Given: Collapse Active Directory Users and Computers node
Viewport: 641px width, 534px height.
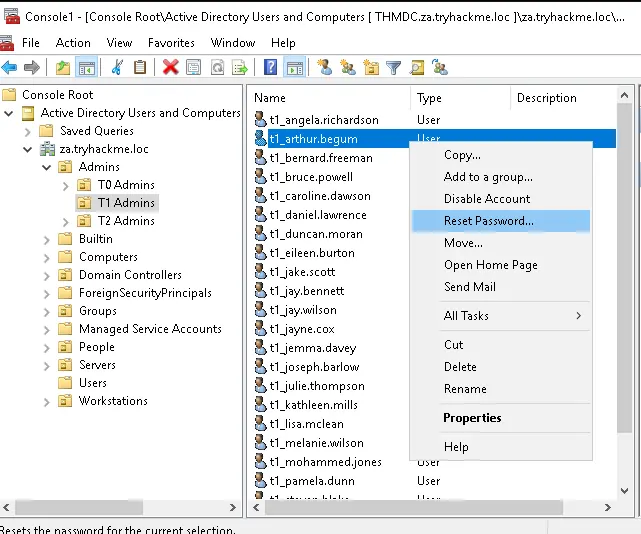Looking at the screenshot, I should click(9, 113).
